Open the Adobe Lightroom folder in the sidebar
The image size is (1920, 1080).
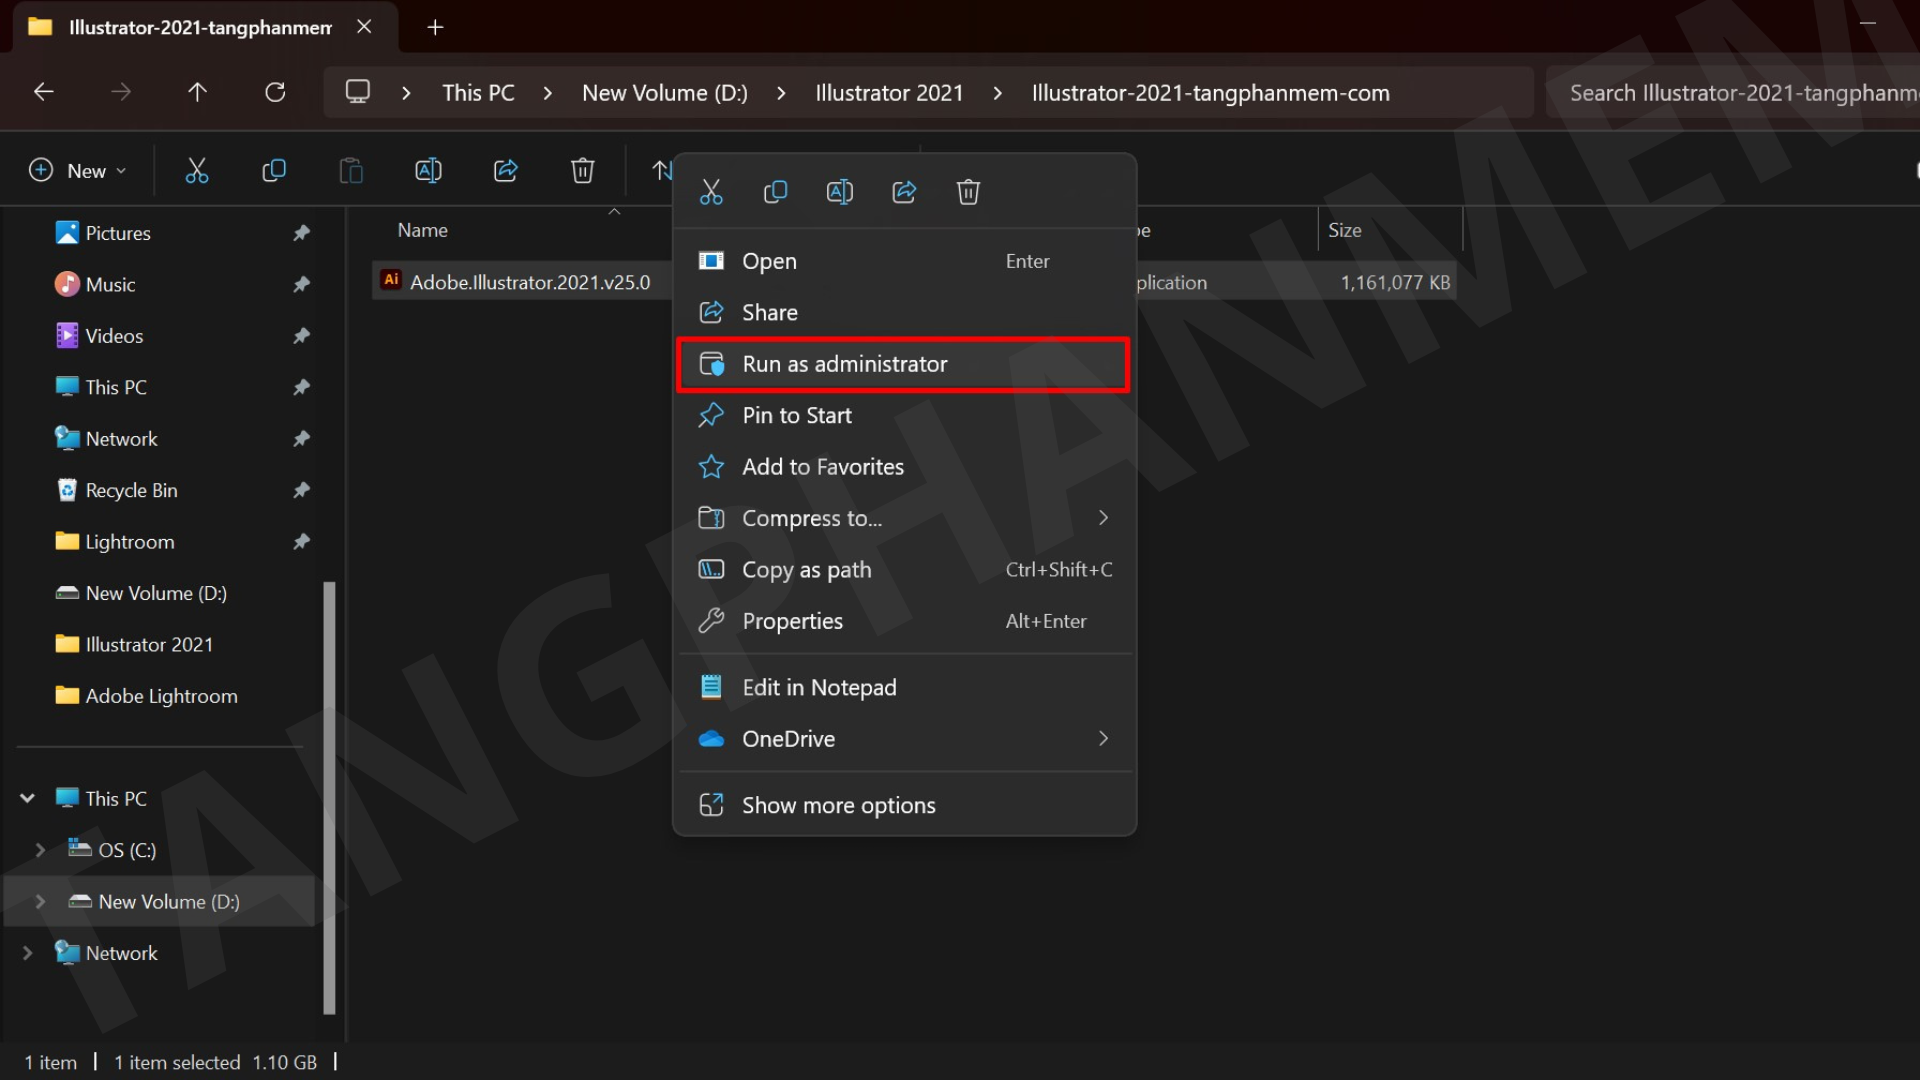(x=161, y=696)
